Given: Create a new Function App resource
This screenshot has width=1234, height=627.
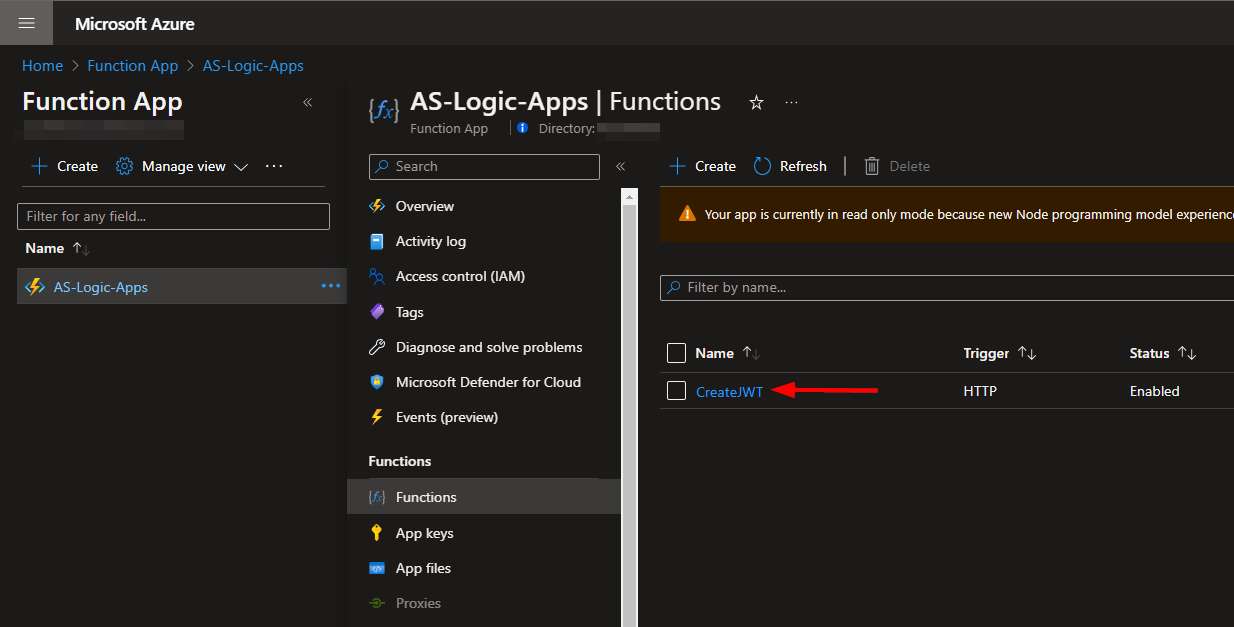Looking at the screenshot, I should pos(64,166).
